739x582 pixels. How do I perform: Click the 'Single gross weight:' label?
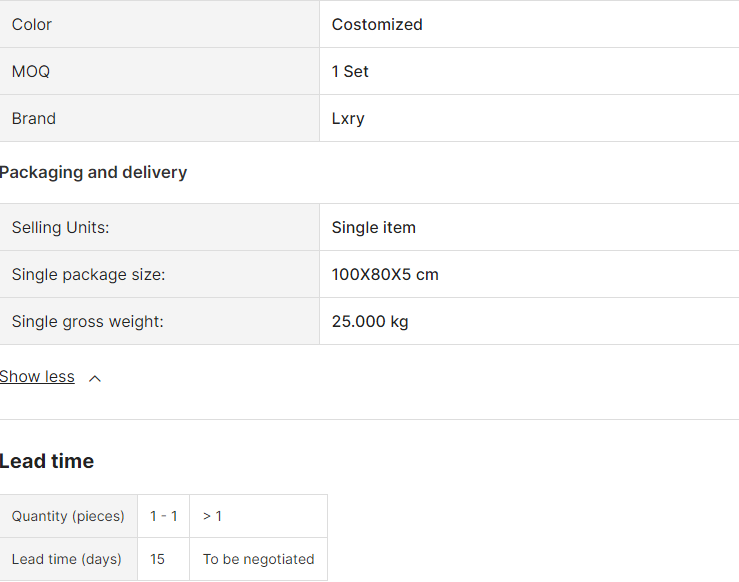[87, 321]
